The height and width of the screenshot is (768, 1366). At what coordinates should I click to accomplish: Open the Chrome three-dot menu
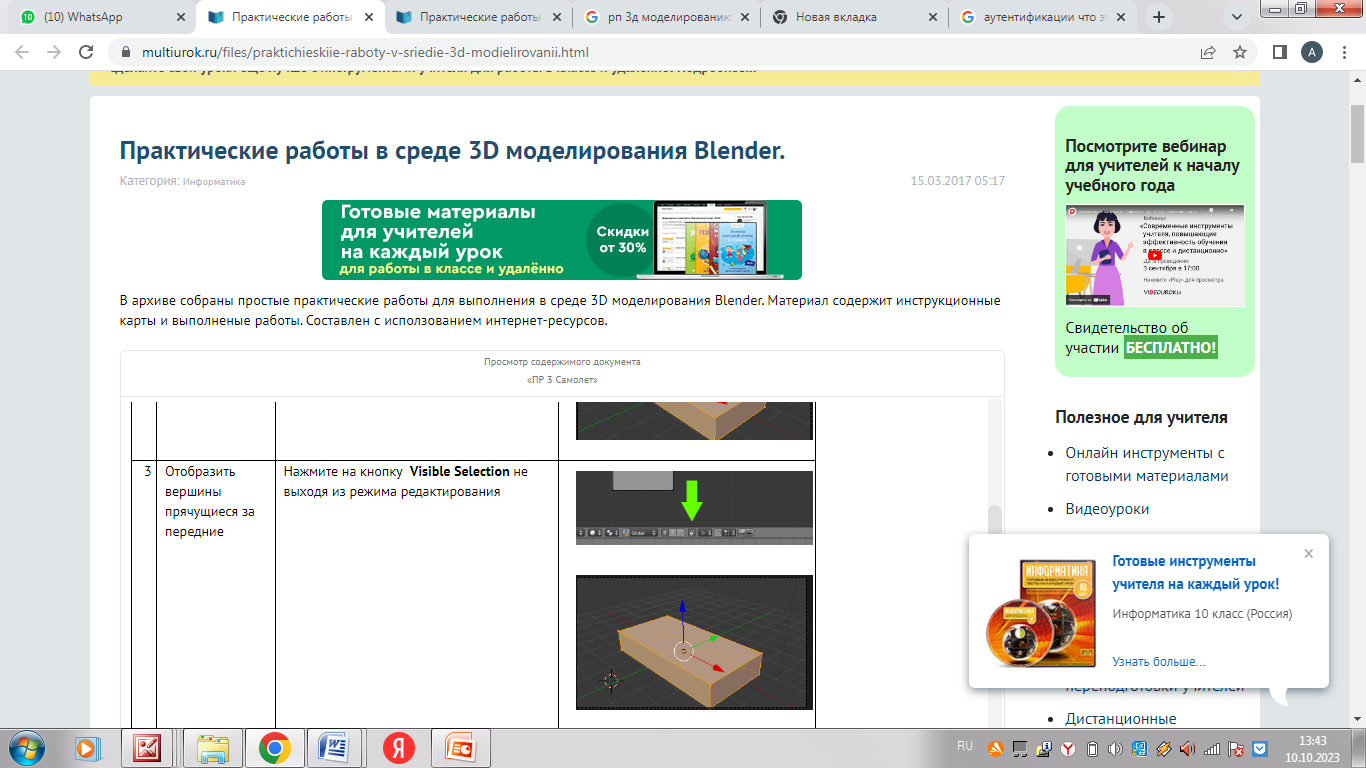click(1343, 52)
